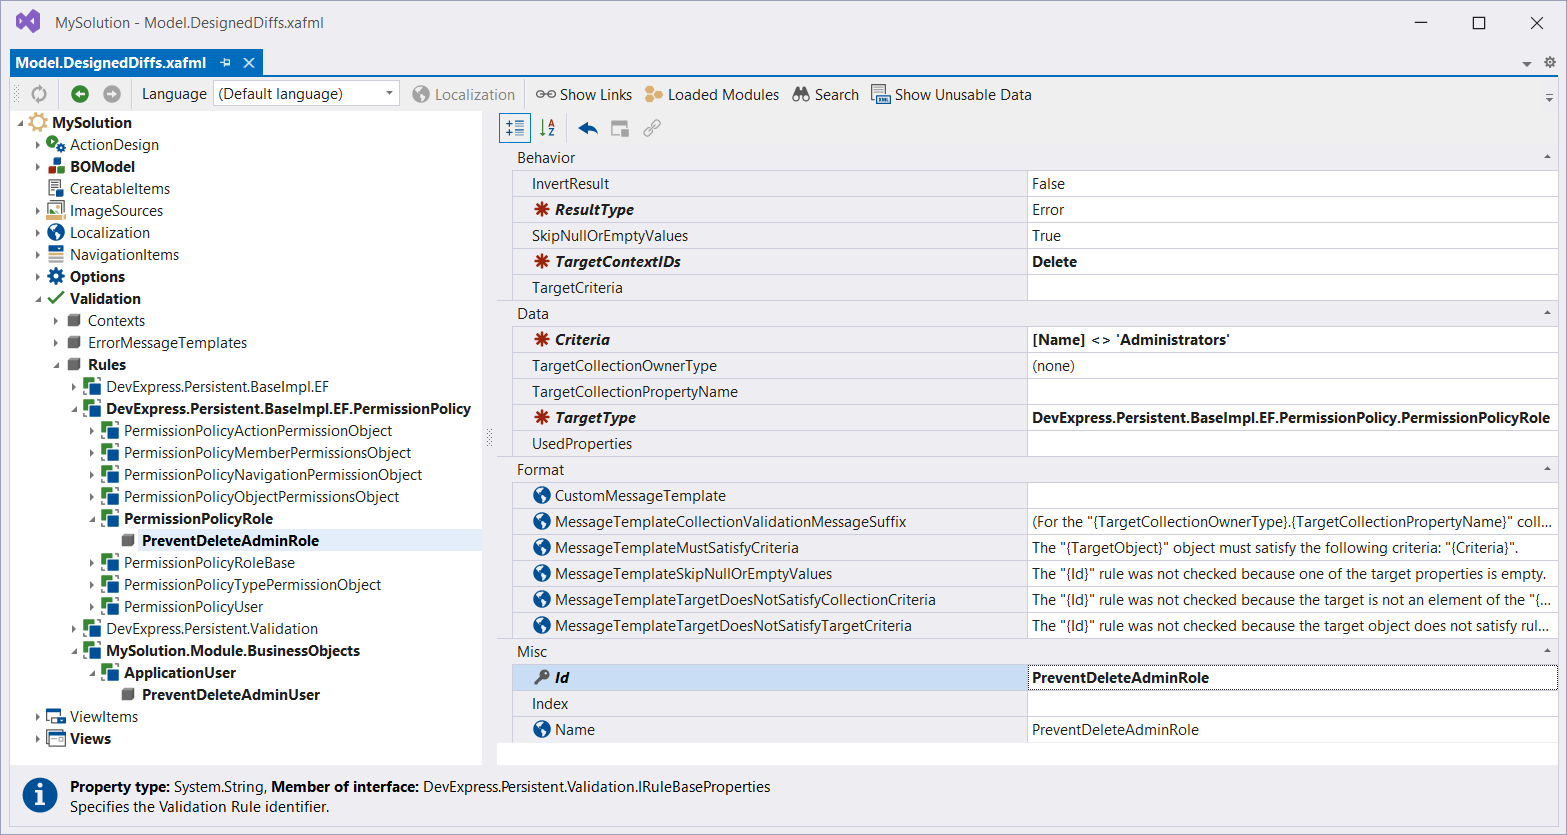The width and height of the screenshot is (1567, 835).
Task: Select the ViewItems node
Action: pos(104,717)
